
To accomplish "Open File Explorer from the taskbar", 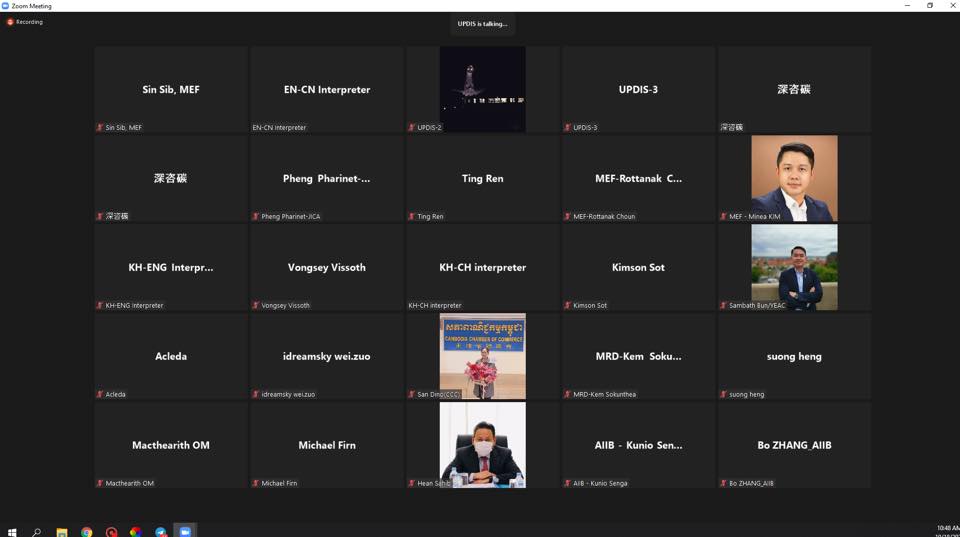I will tap(62, 531).
